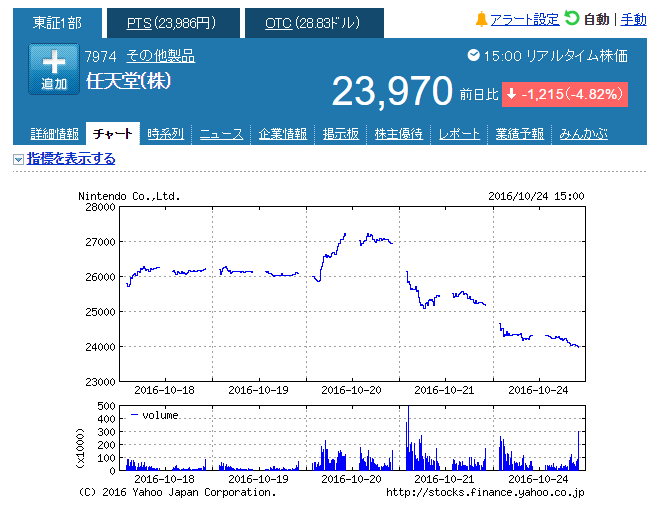Viewport: 658px width, 506px height.
Task: Open the その他製品 sector link
Action: [x=161, y=56]
